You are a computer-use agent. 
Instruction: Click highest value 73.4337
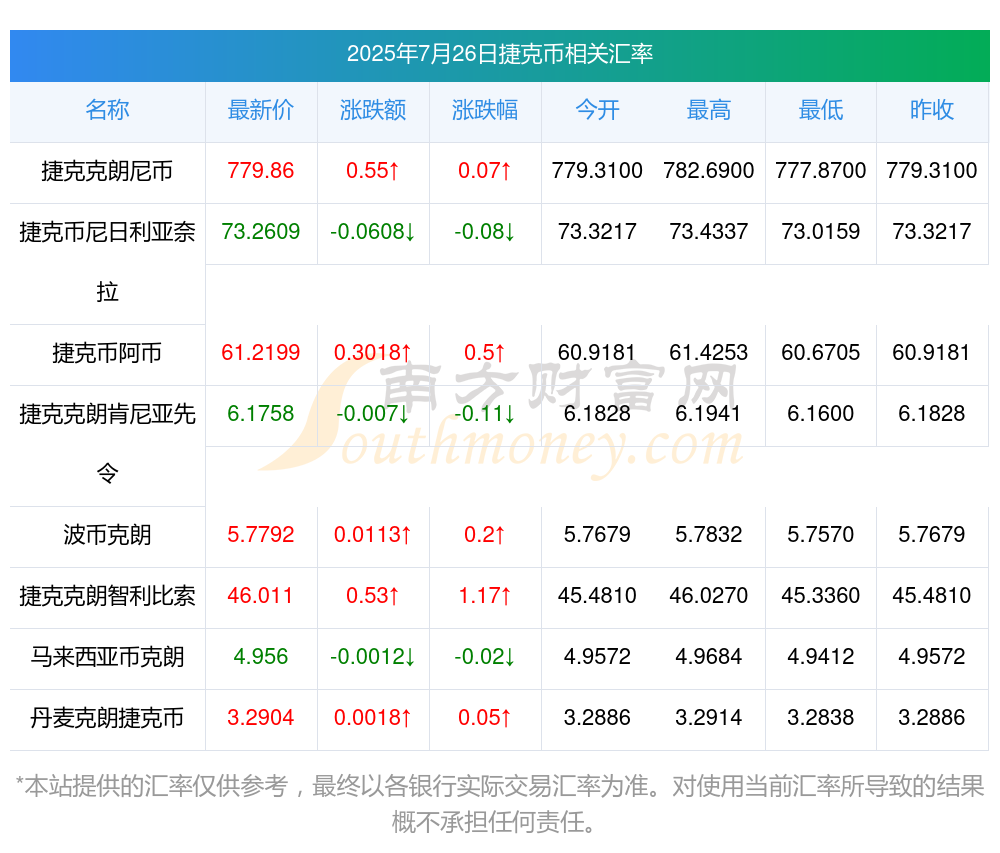[x=709, y=231]
